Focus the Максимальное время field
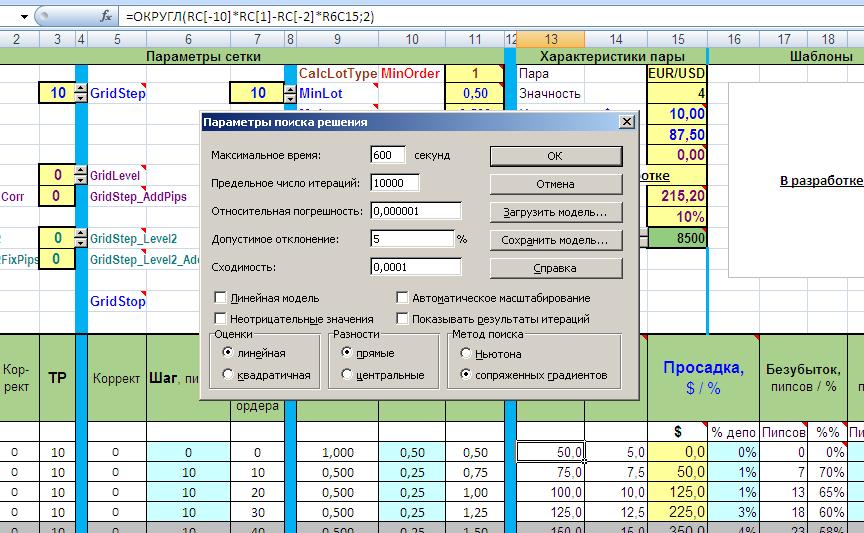This screenshot has height=533, width=864. tap(388, 155)
